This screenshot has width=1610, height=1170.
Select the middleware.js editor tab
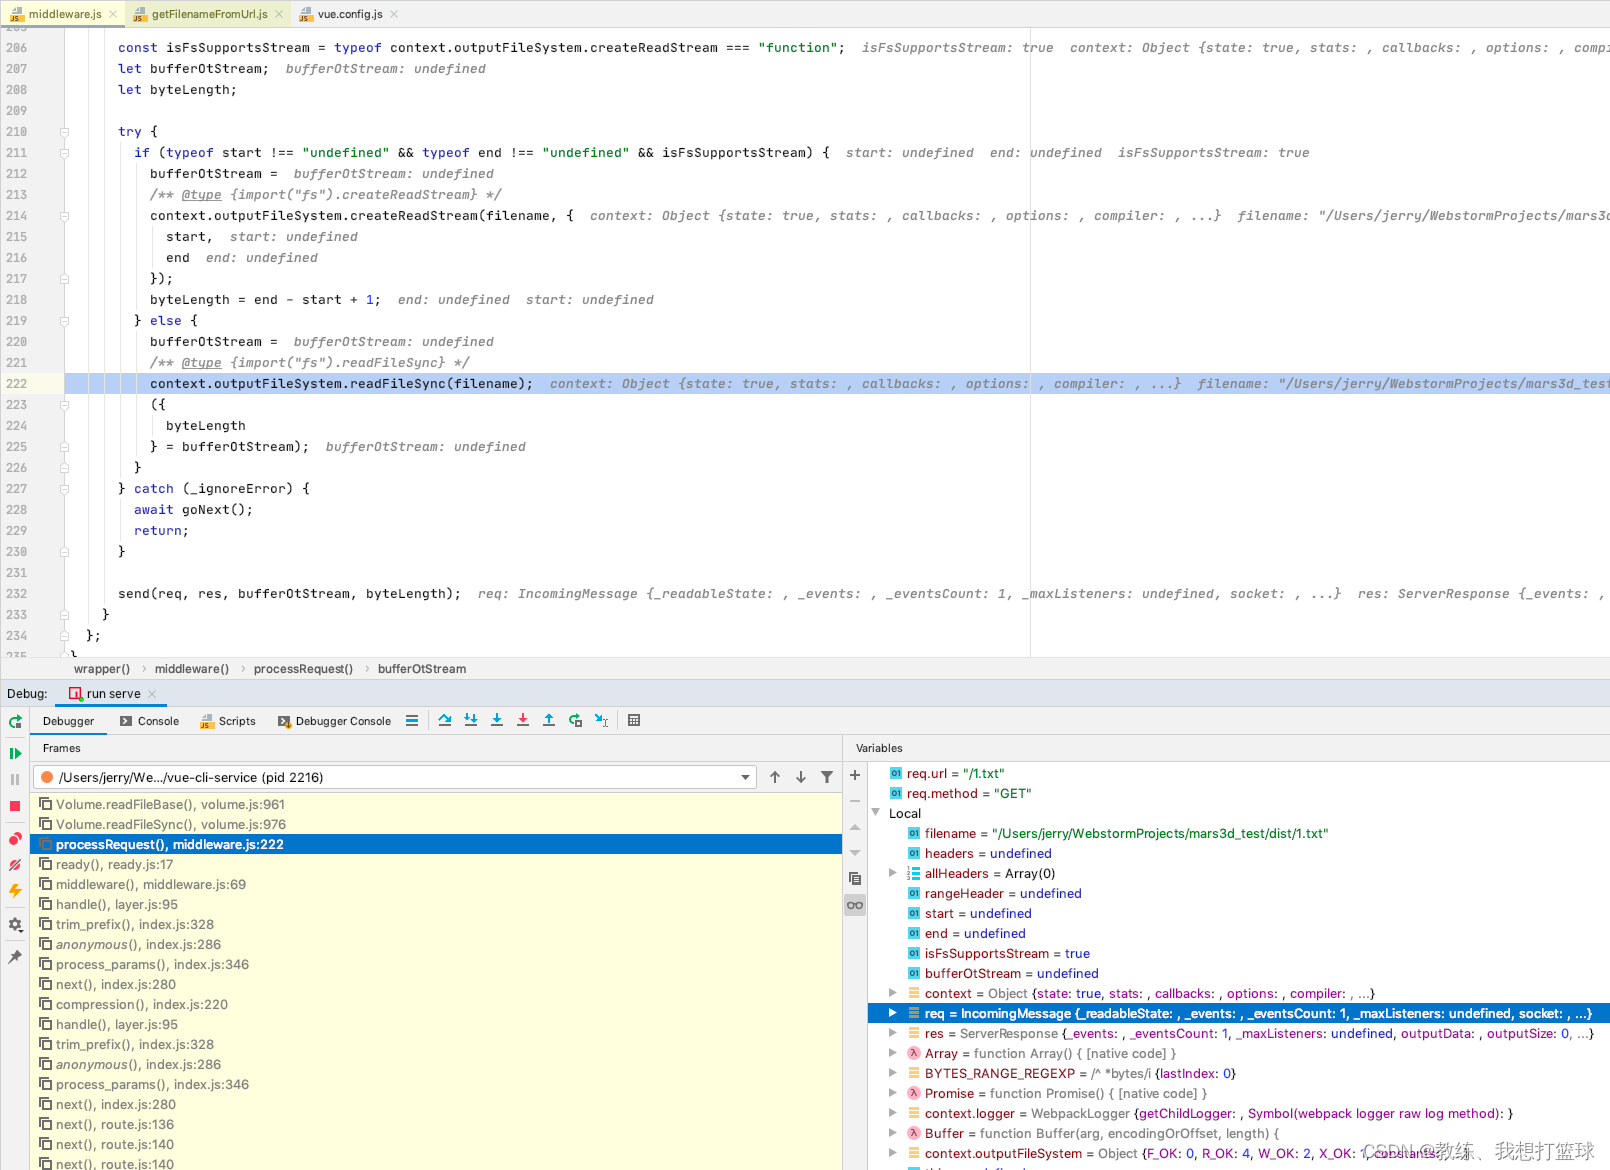pyautogui.click(x=65, y=14)
